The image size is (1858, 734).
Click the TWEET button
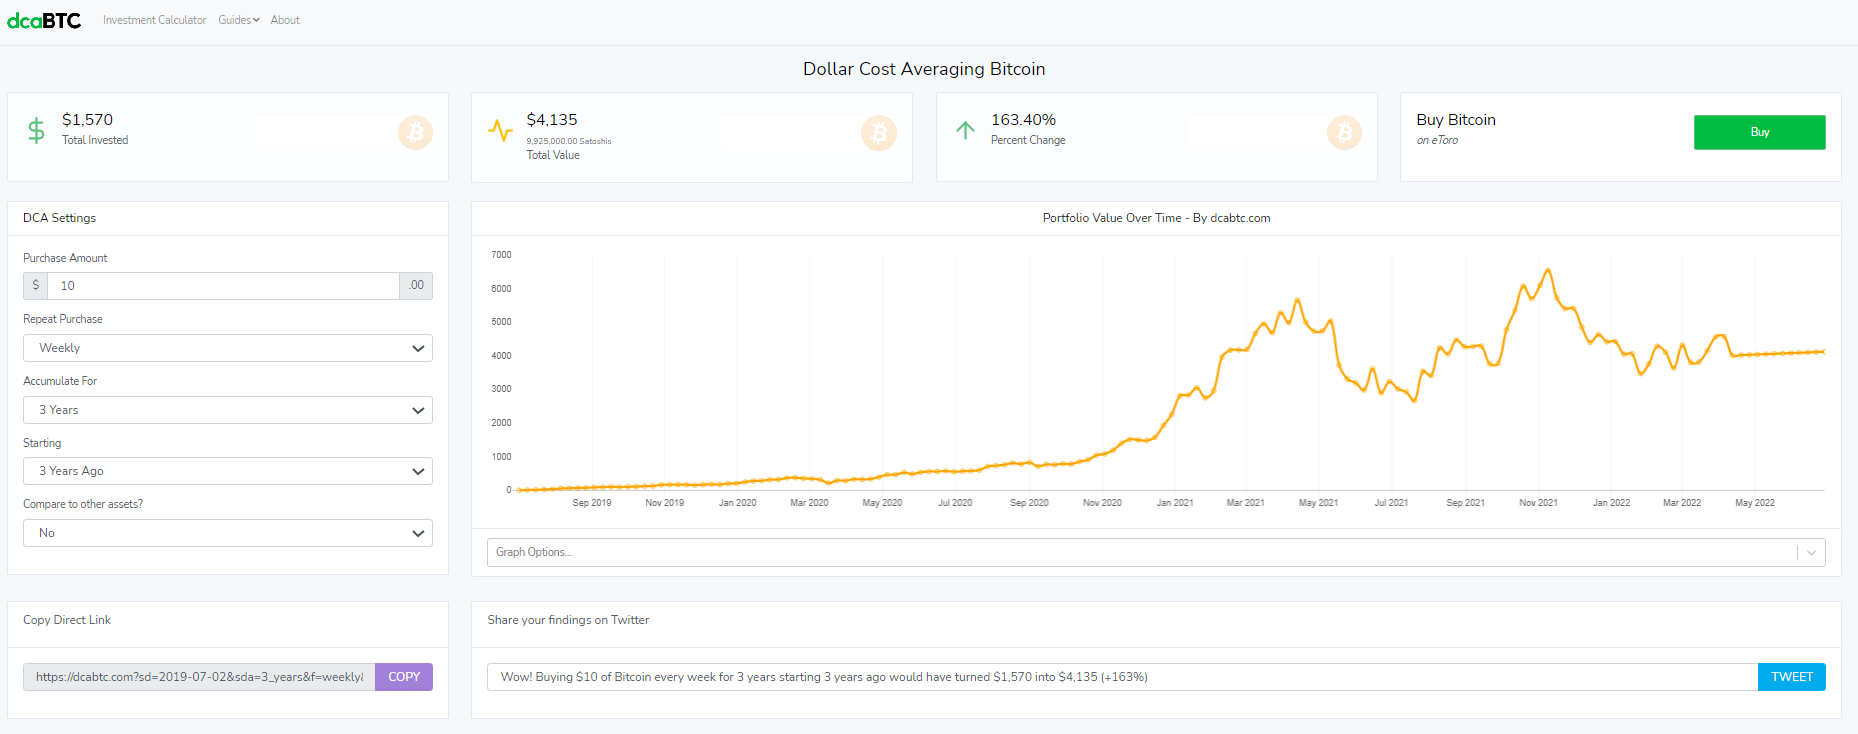pyautogui.click(x=1792, y=677)
